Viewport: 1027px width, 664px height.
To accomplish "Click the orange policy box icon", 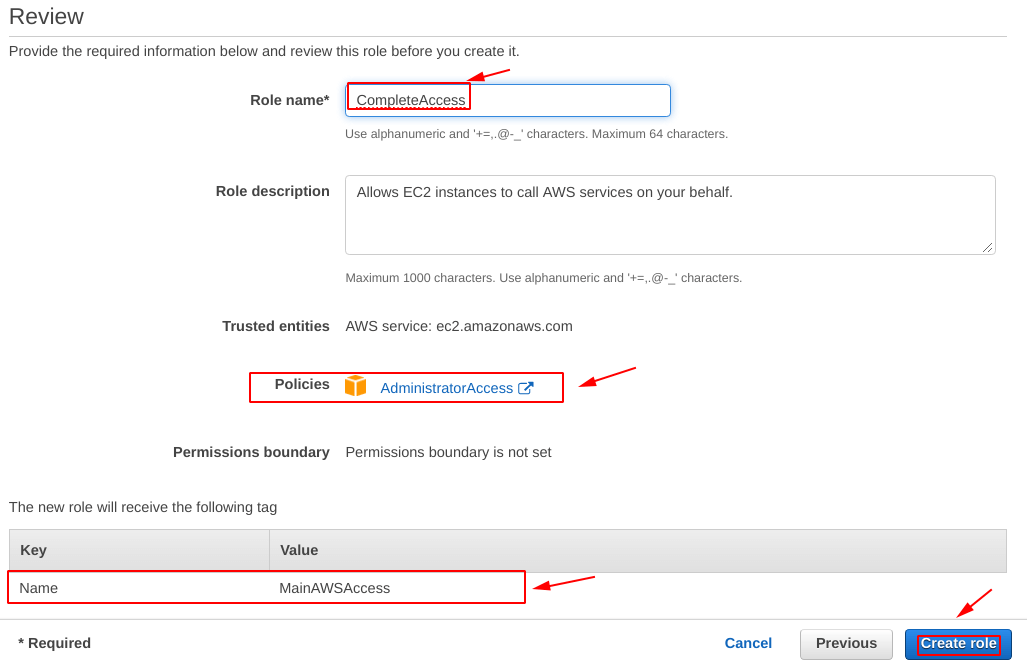I will (x=355, y=386).
